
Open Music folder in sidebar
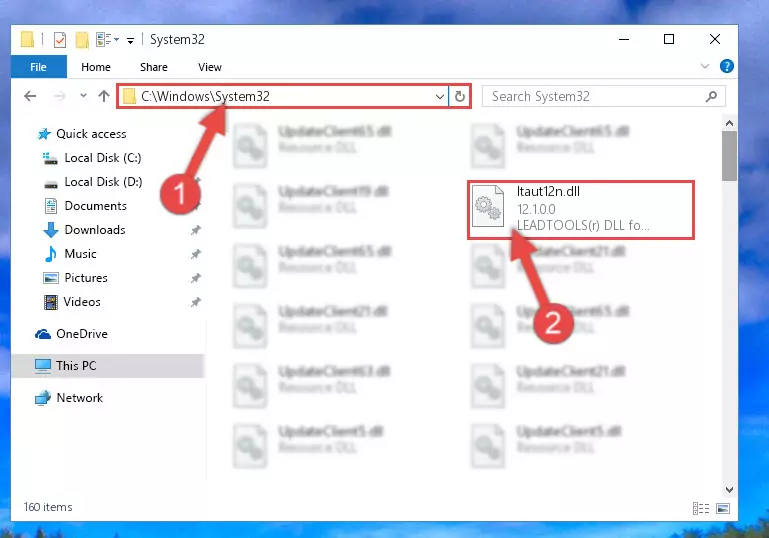click(80, 254)
